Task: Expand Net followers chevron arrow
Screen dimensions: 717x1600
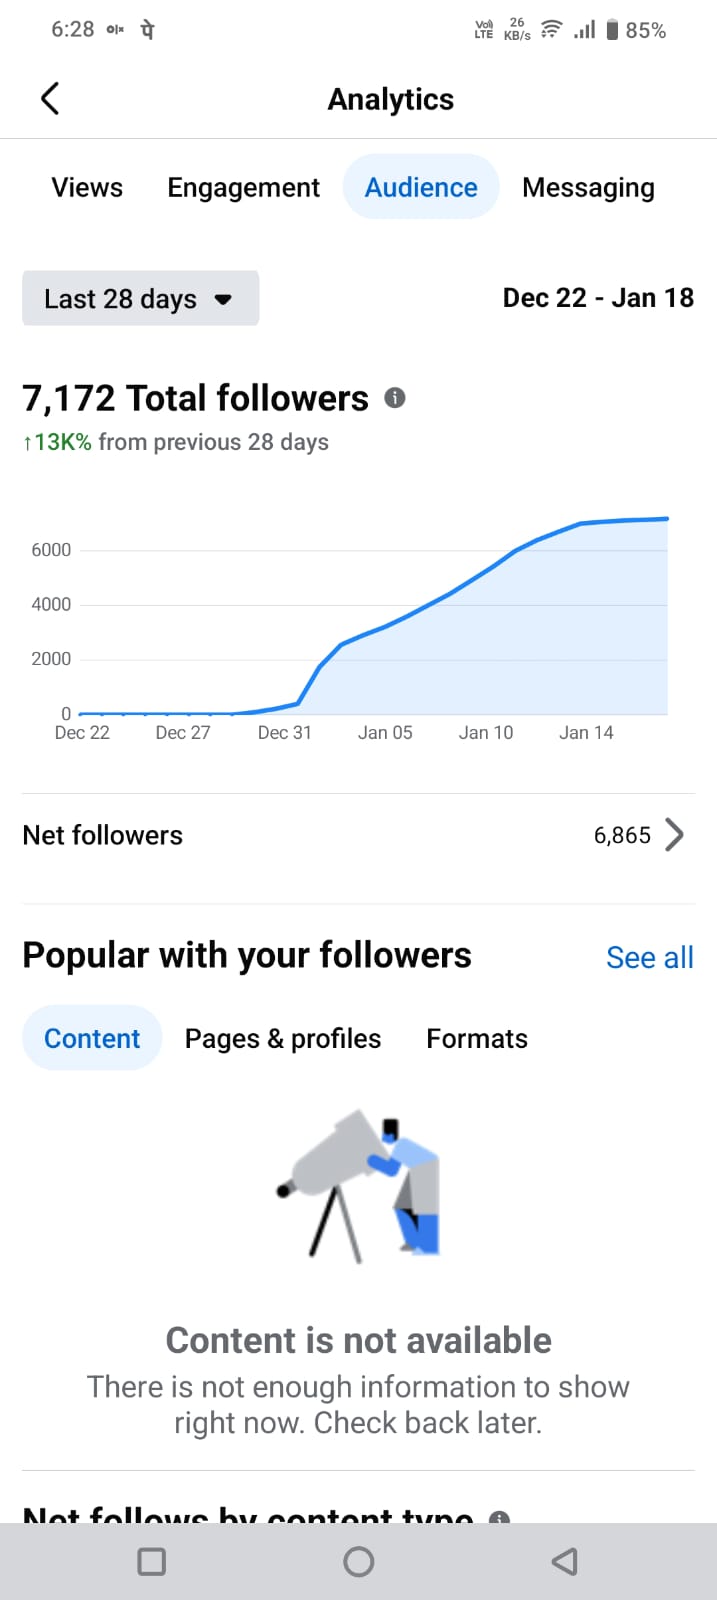Action: coord(675,835)
